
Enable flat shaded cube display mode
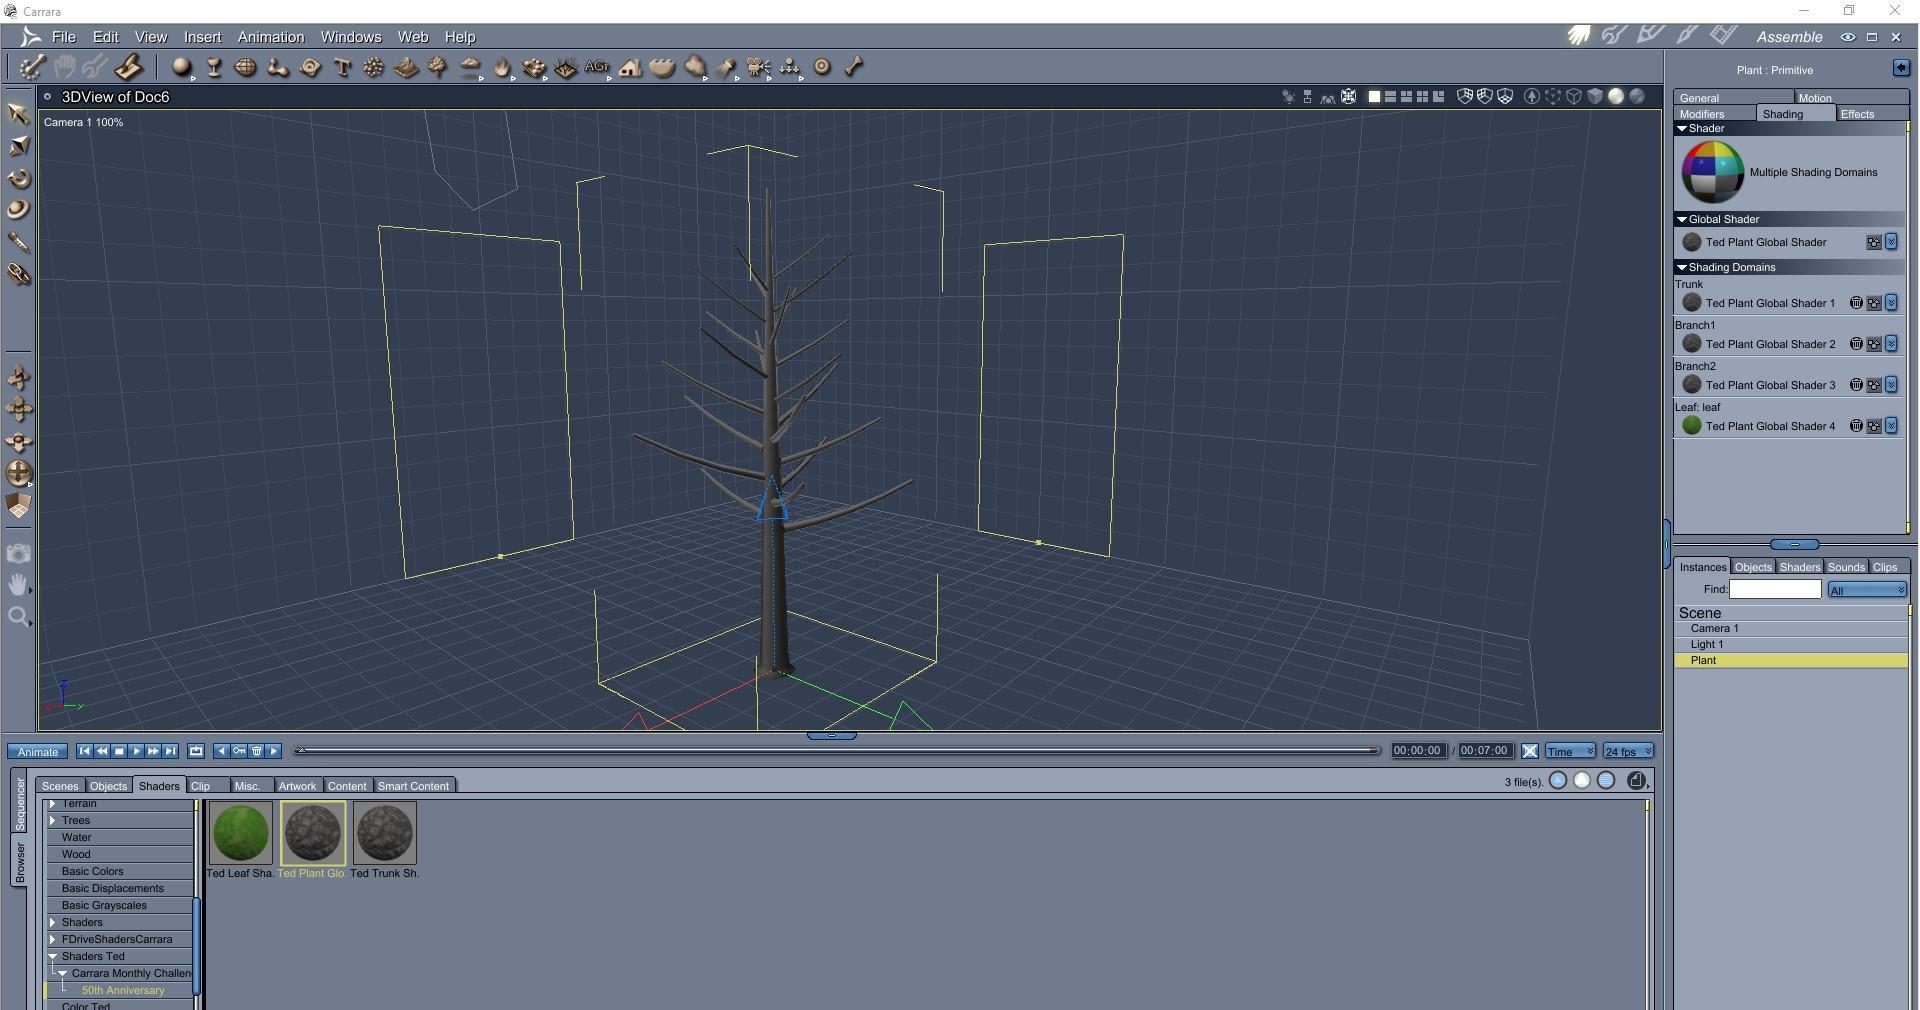click(1595, 97)
